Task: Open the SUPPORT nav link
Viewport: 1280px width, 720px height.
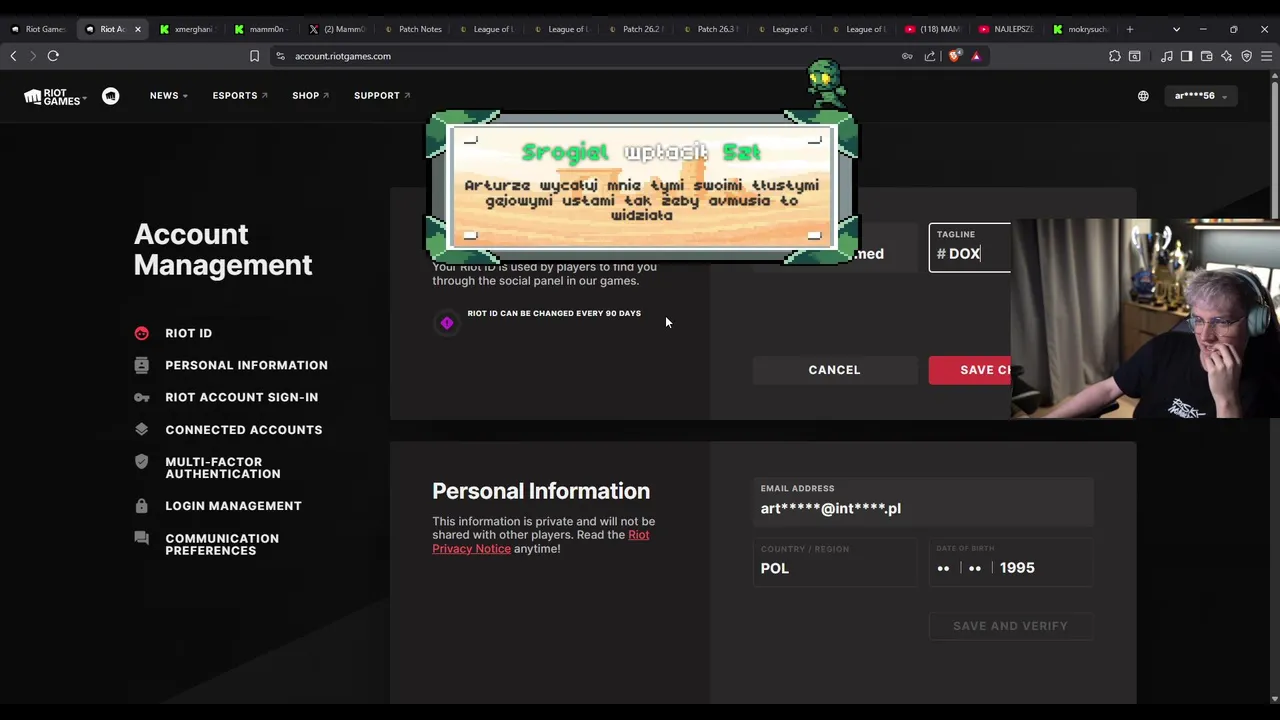Action: tap(382, 96)
